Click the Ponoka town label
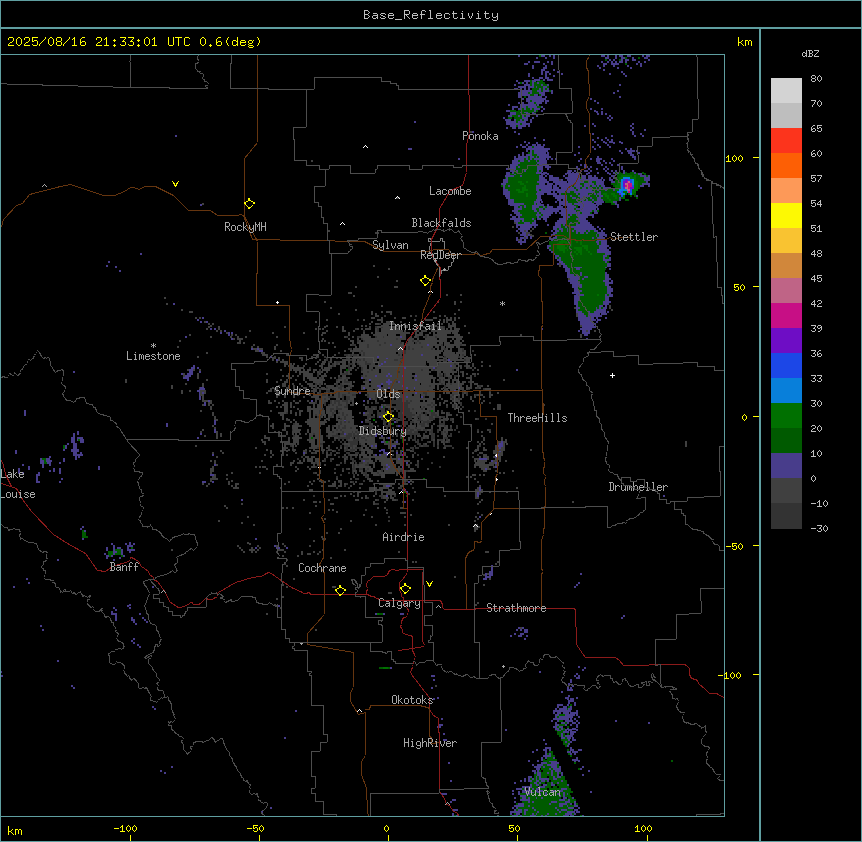Screen dimensions: 862x842 click(480, 136)
